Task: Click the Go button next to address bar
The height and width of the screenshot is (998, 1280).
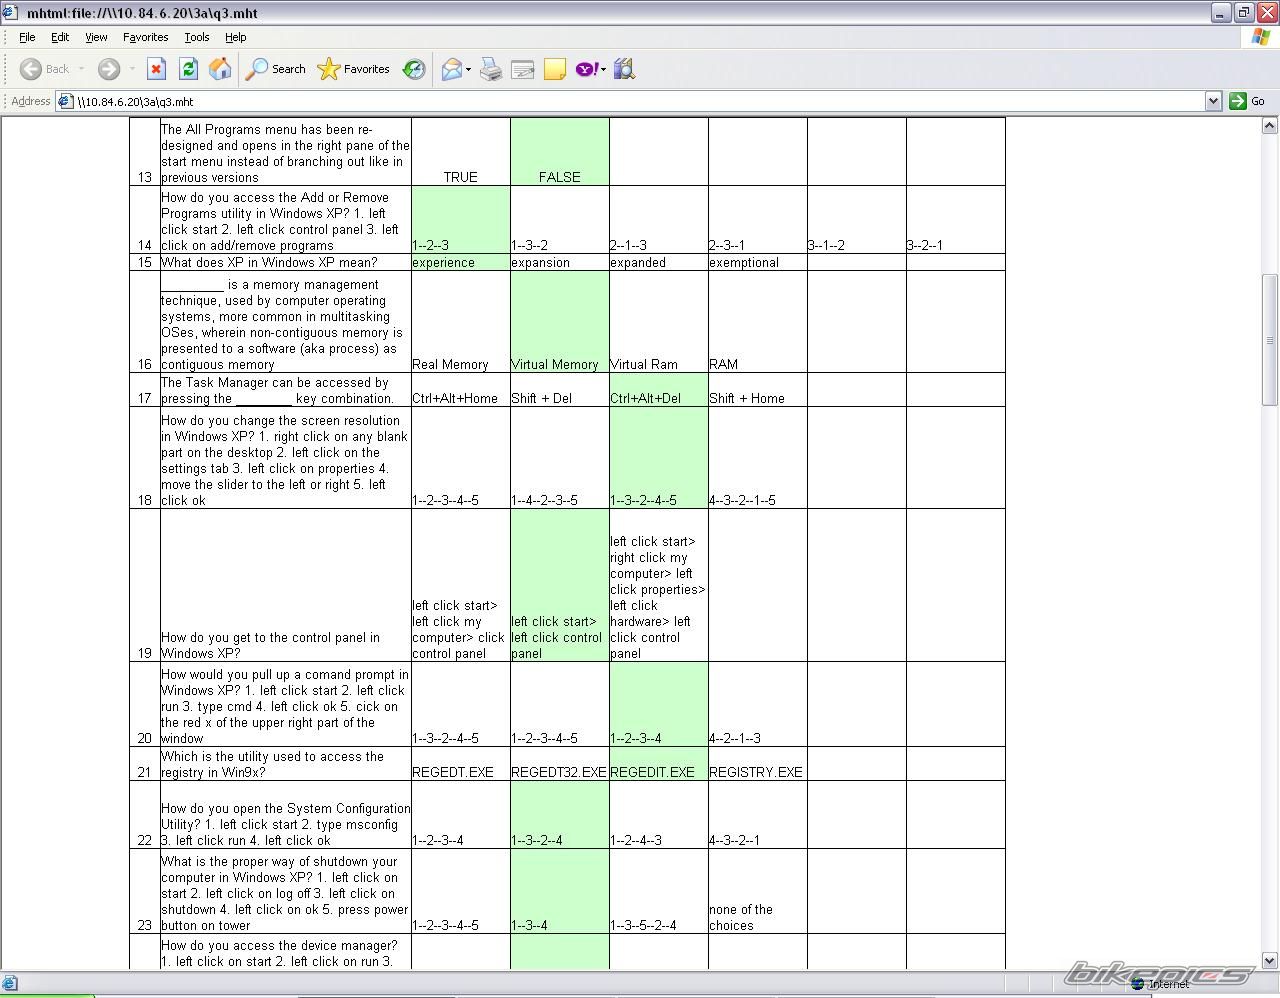Action: (x=1248, y=101)
